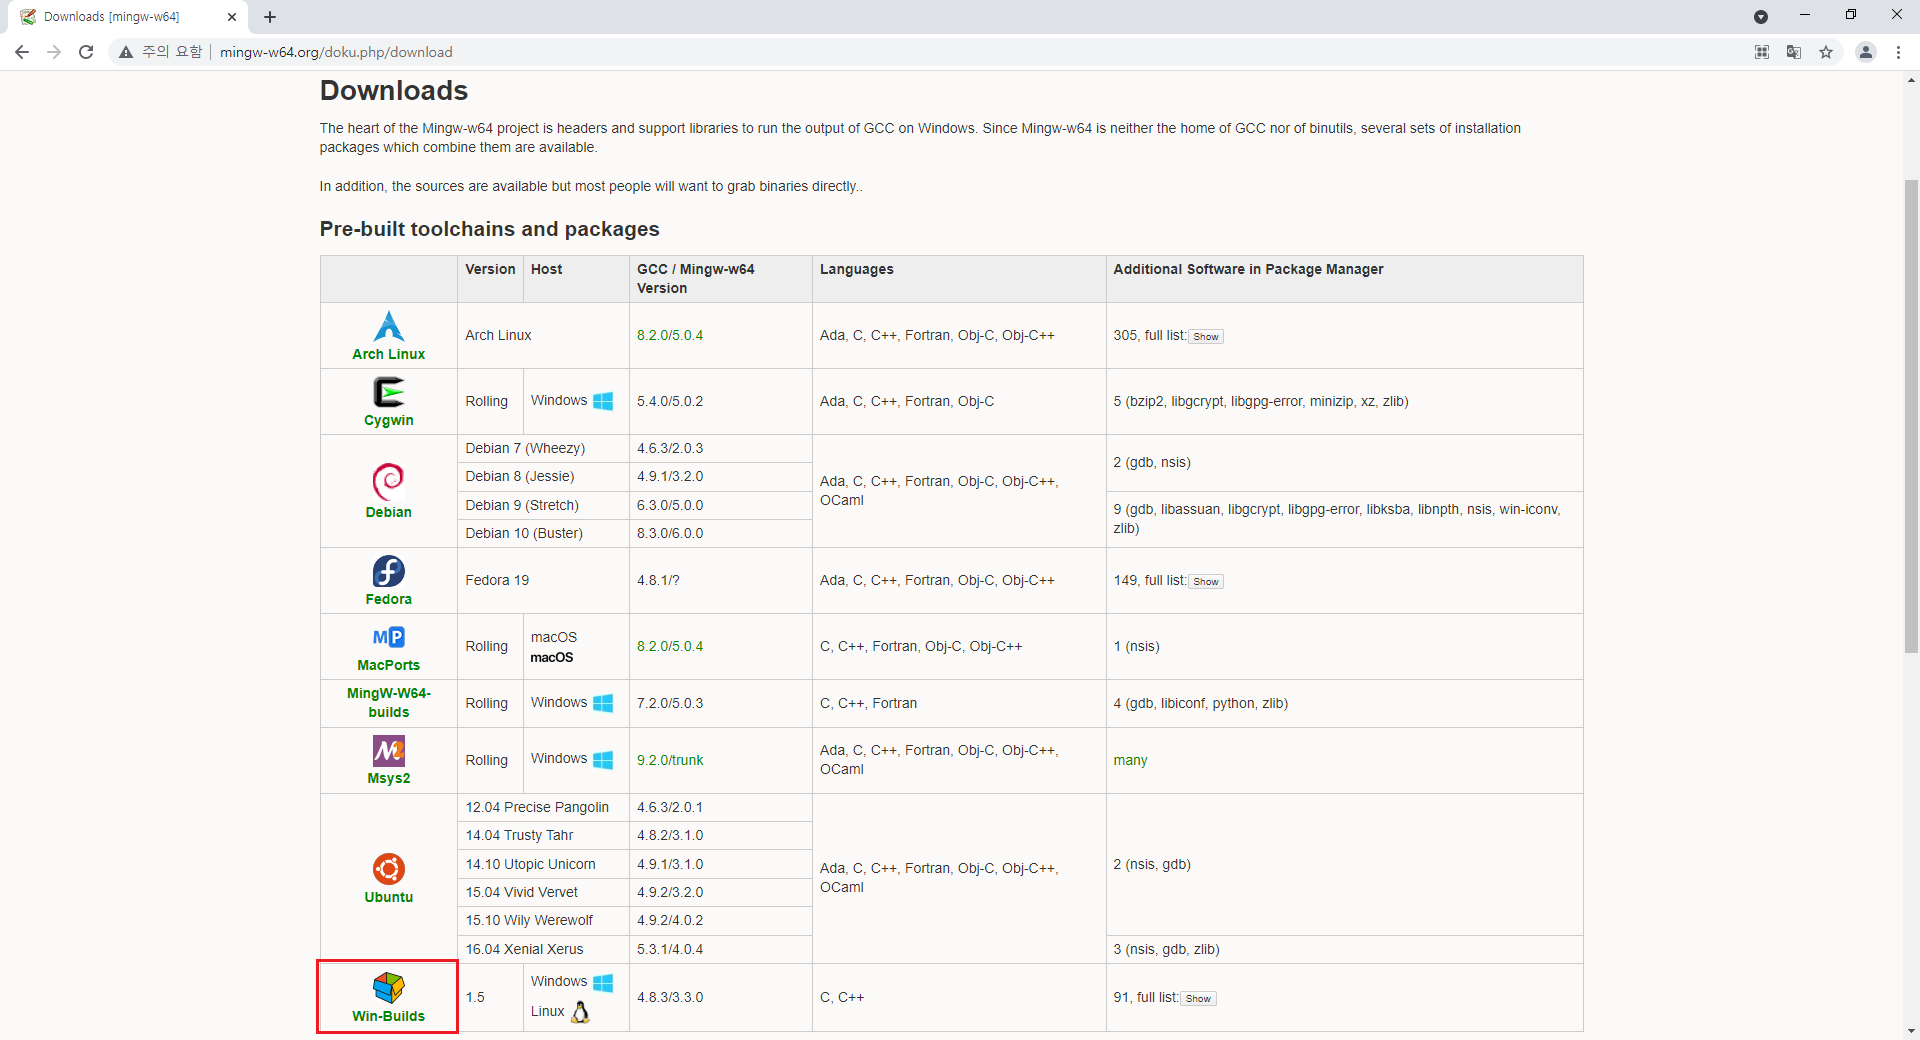Click the Arch Linux logo icon
Viewport: 1920px width, 1040px height.
(x=388, y=326)
